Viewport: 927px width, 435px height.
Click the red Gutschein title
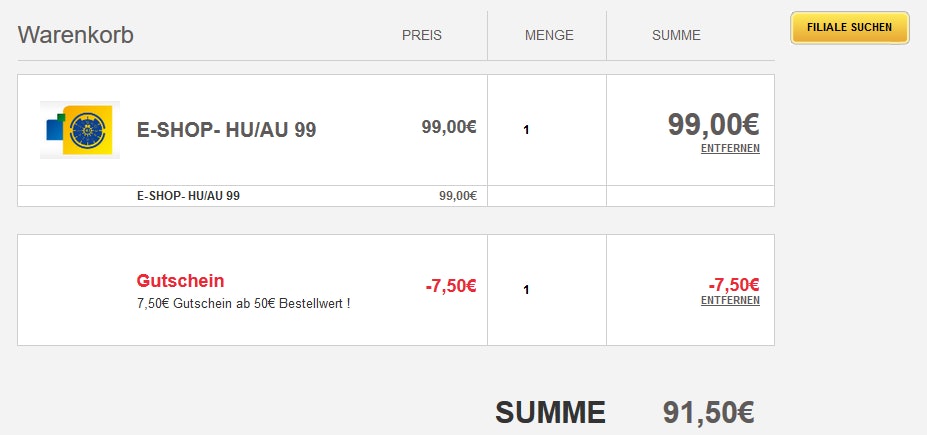(x=180, y=281)
